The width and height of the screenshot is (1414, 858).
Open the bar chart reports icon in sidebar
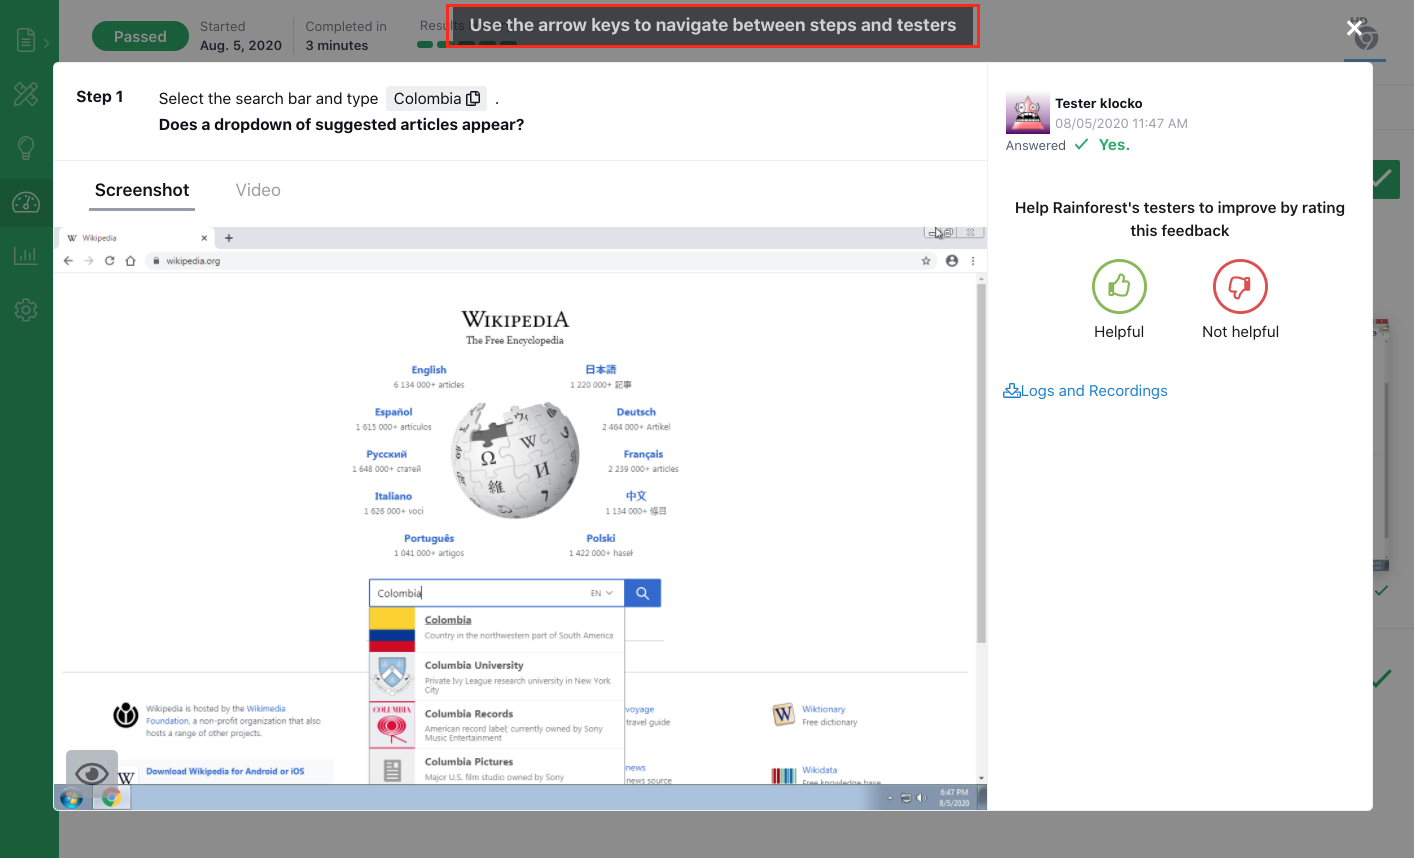point(26,256)
